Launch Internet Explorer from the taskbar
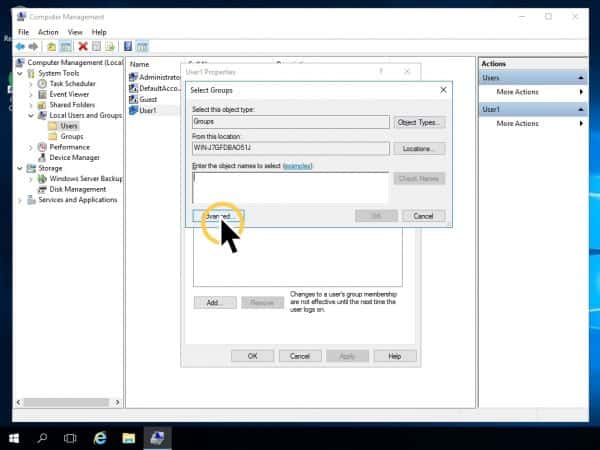 [x=100, y=437]
